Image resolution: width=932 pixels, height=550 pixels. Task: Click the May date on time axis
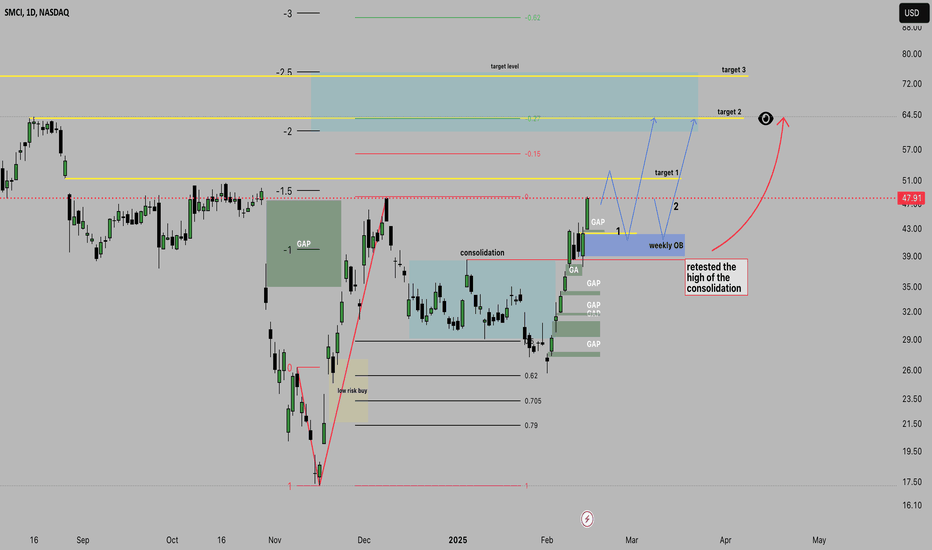pyautogui.click(x=819, y=540)
